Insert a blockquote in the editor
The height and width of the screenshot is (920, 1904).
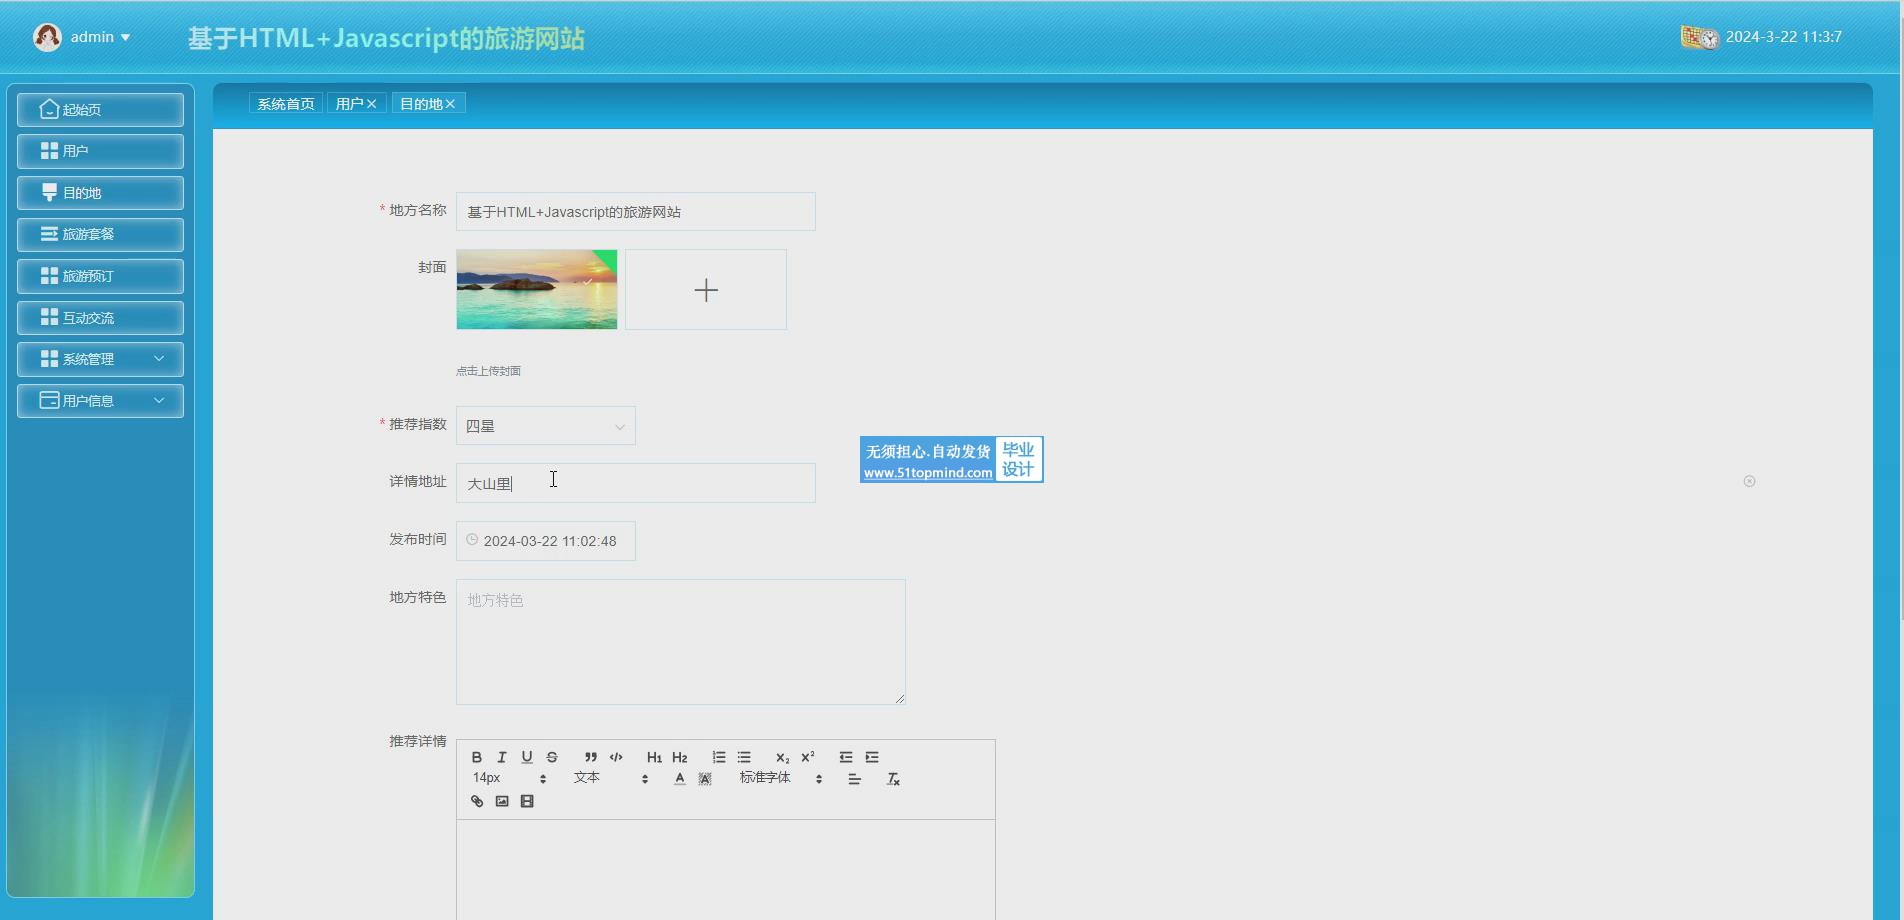(591, 757)
